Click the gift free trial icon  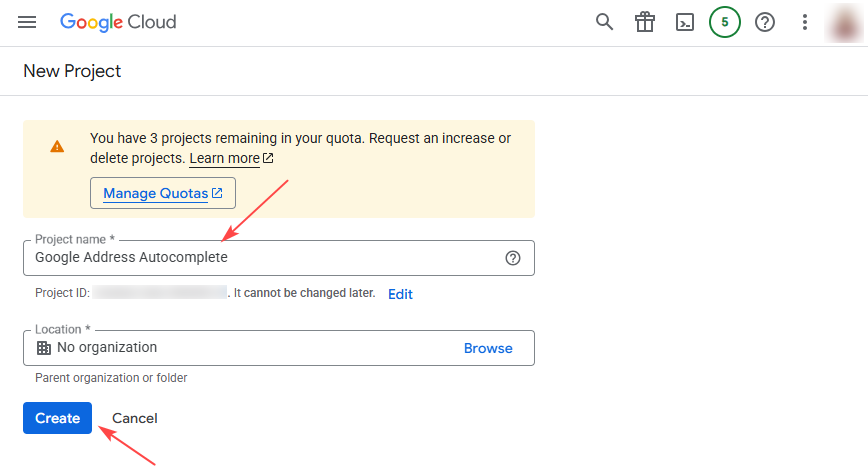point(645,22)
